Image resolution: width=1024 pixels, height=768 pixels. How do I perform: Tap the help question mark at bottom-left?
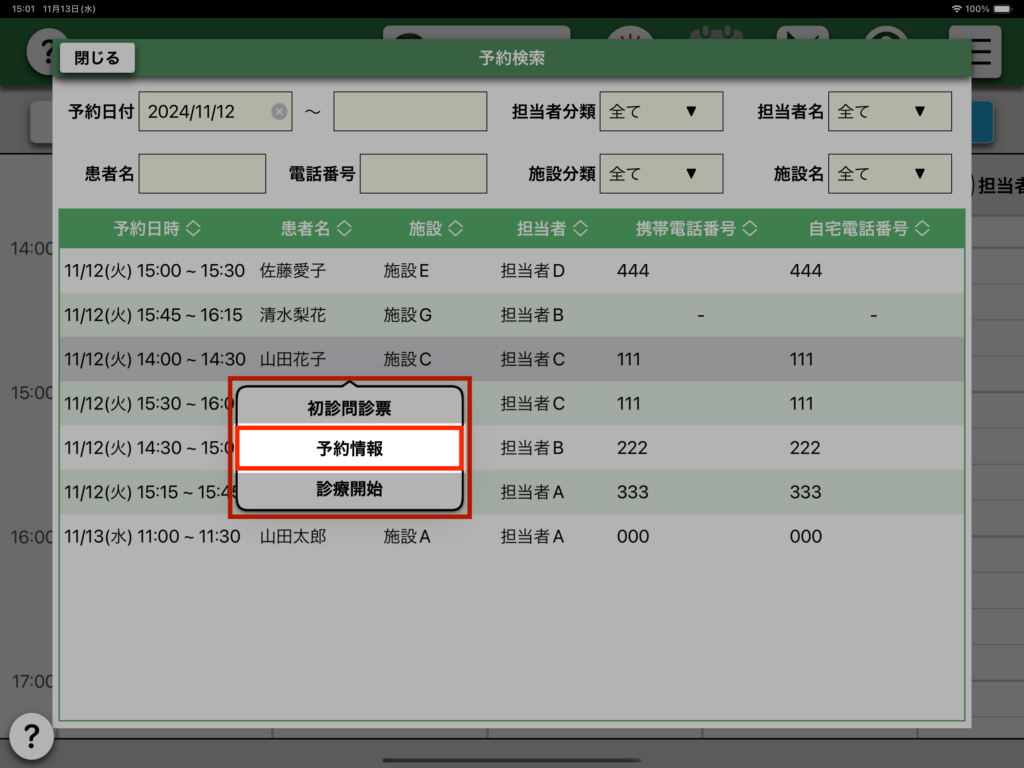(31, 736)
